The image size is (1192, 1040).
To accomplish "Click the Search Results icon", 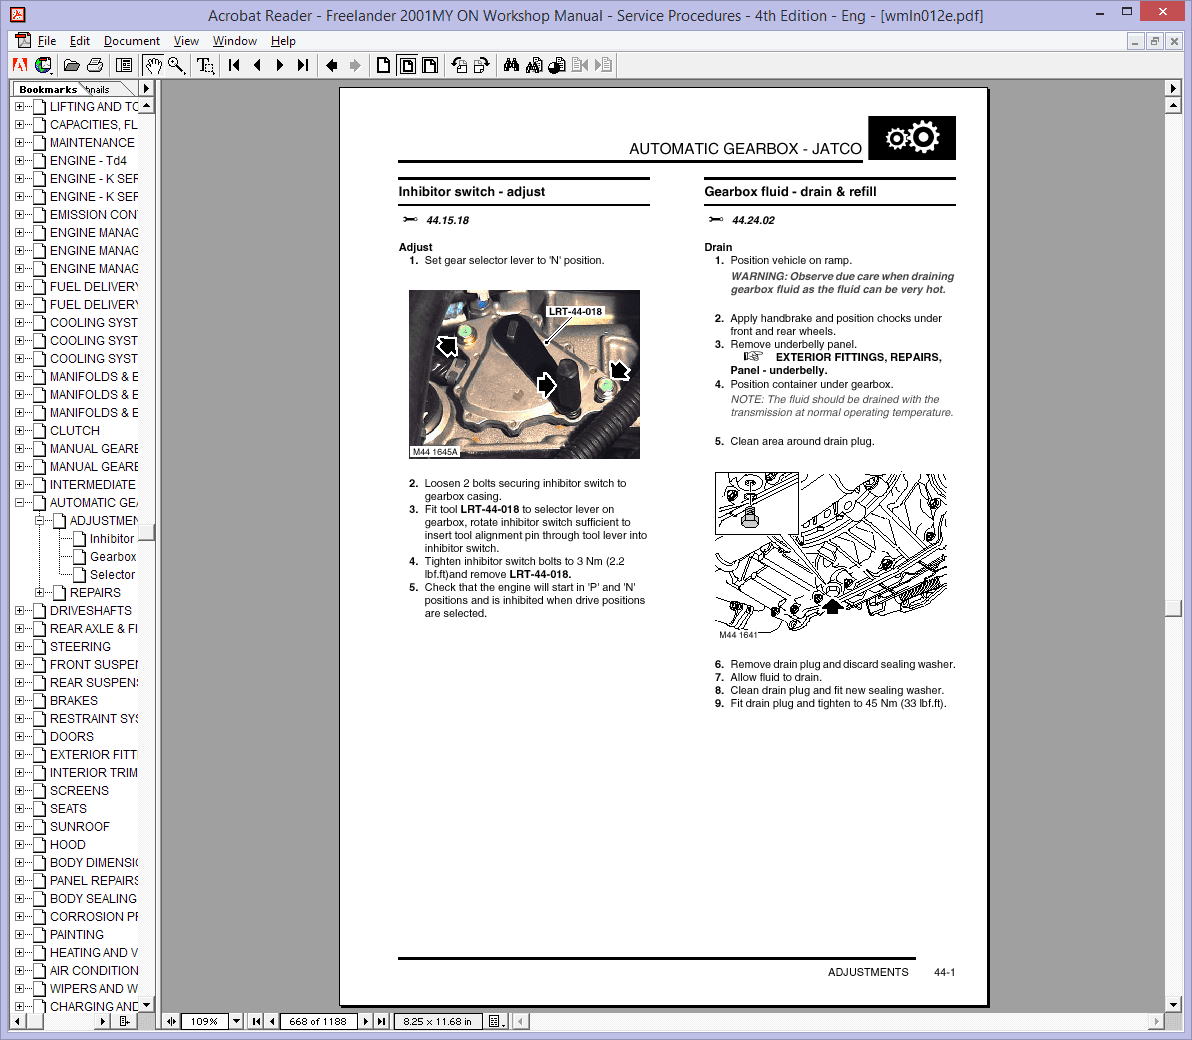I will (557, 65).
